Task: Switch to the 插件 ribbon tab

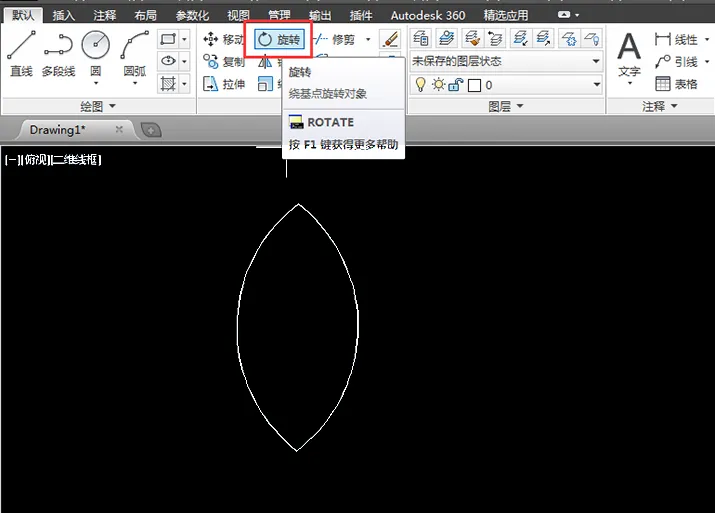Action: (361, 16)
